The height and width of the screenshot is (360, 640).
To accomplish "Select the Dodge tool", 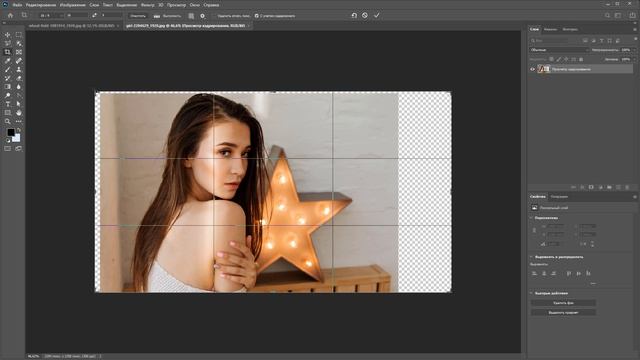I will [x=8, y=95].
